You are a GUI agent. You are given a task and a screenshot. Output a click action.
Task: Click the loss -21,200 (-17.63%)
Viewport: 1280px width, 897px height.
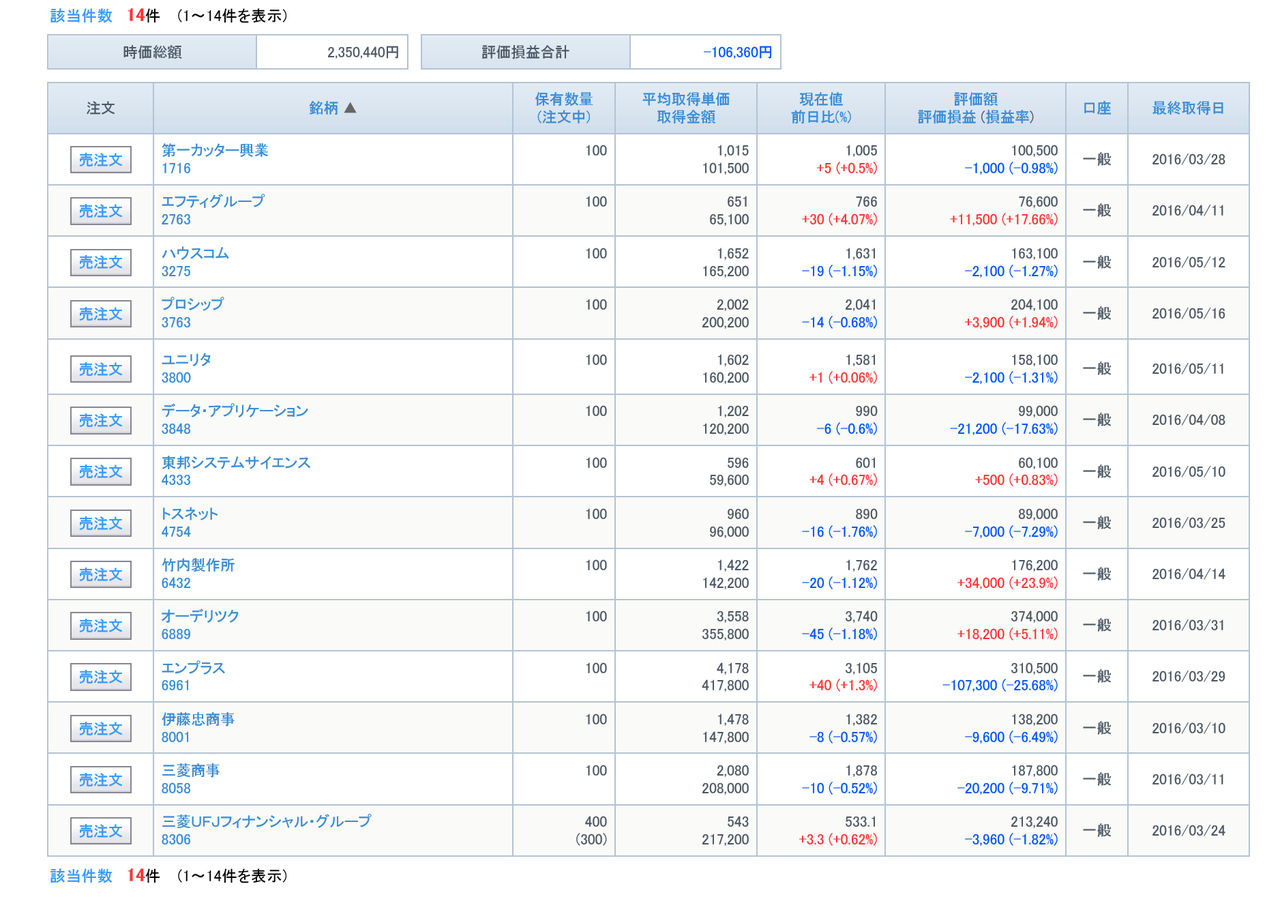tap(1004, 429)
